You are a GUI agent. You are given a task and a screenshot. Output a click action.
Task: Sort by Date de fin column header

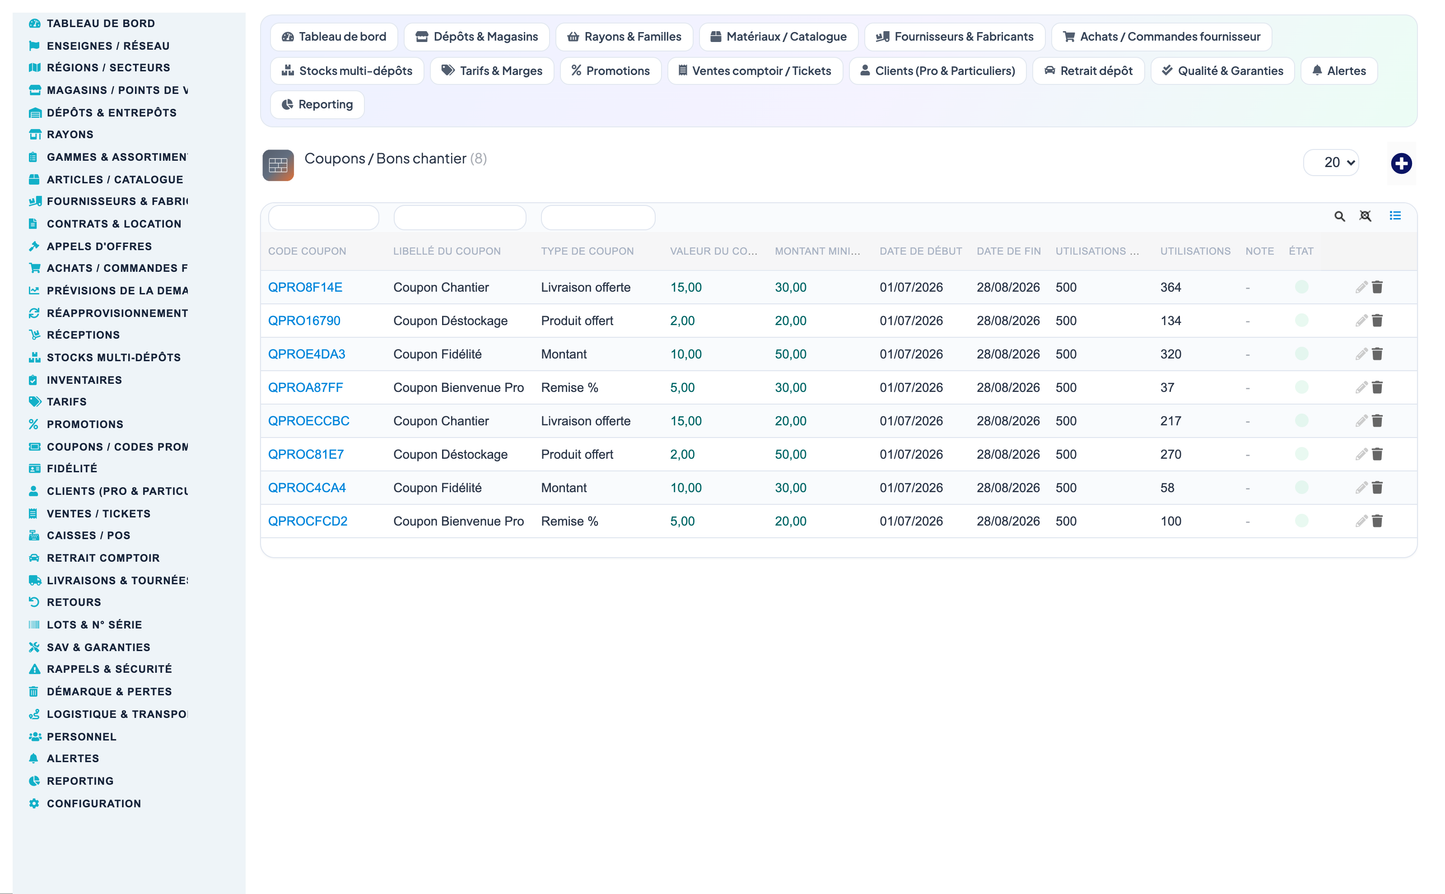[x=1009, y=251]
